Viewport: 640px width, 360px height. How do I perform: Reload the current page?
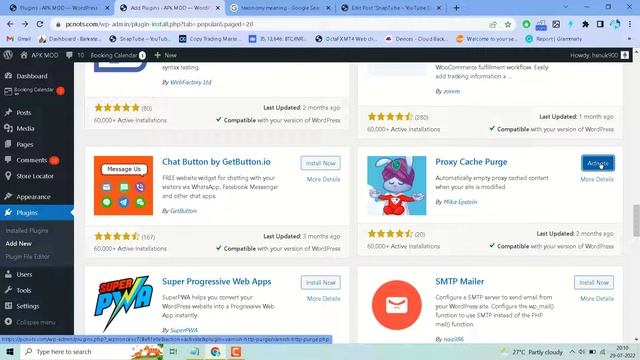[x=40, y=24]
